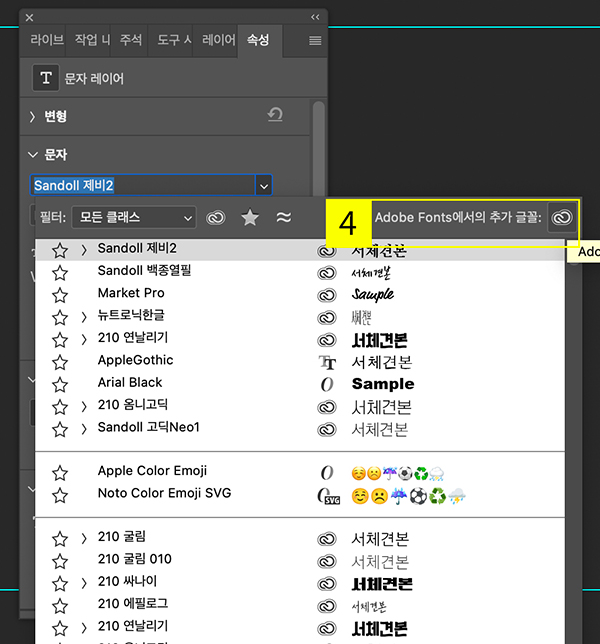Star the 210 굴림 010 font
The height and width of the screenshot is (644, 600).
(60, 561)
